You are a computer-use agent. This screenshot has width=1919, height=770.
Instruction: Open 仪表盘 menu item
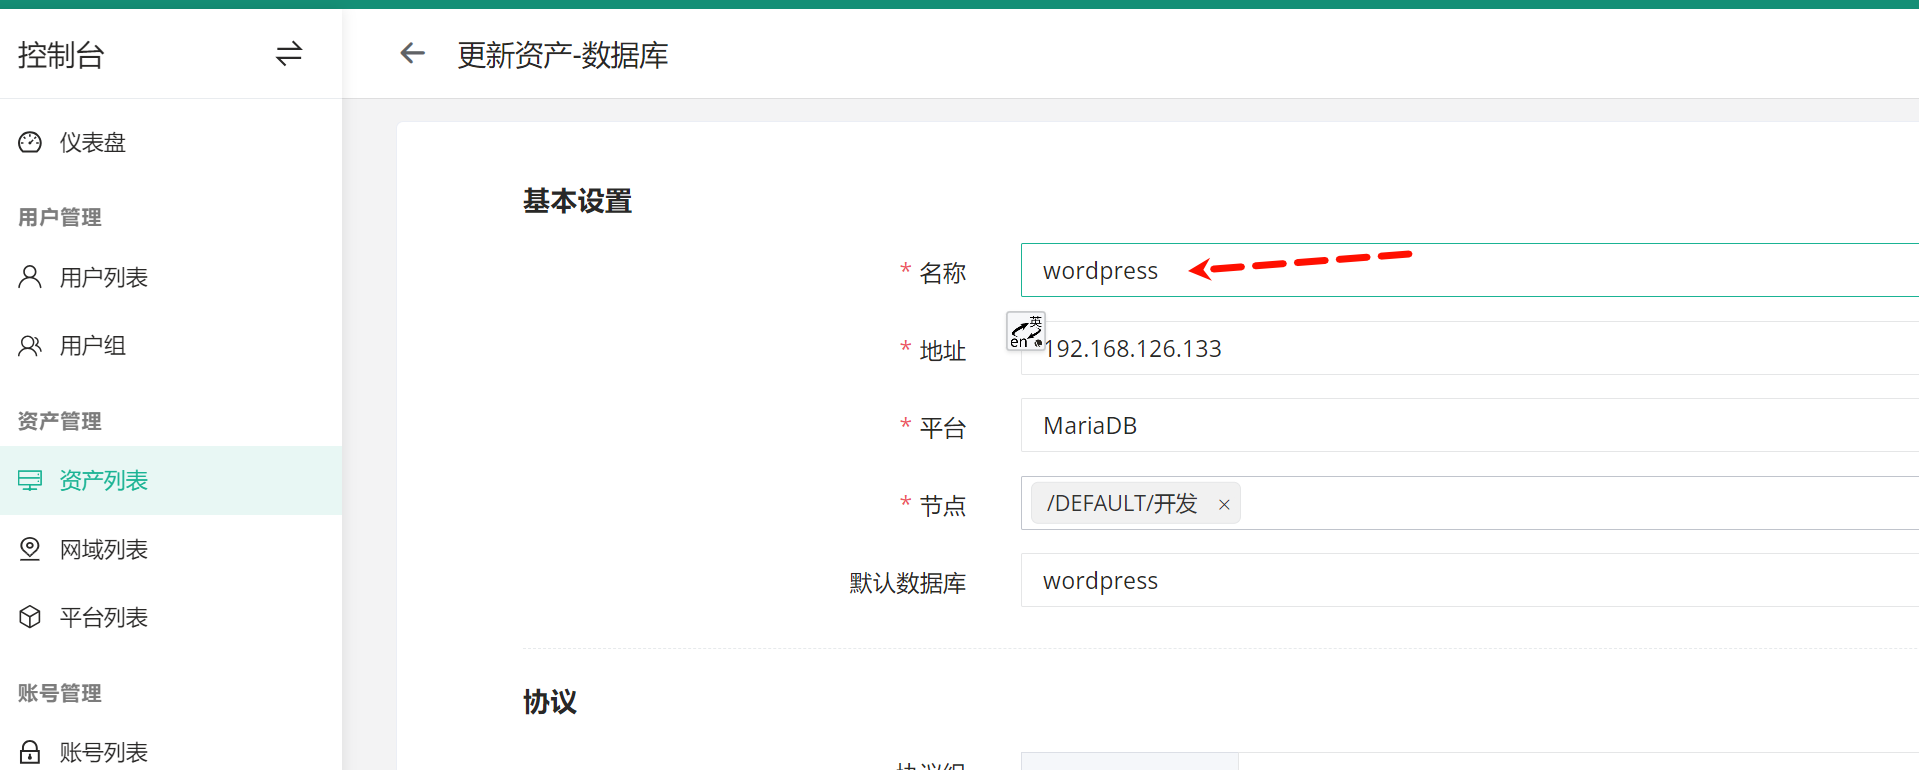93,142
